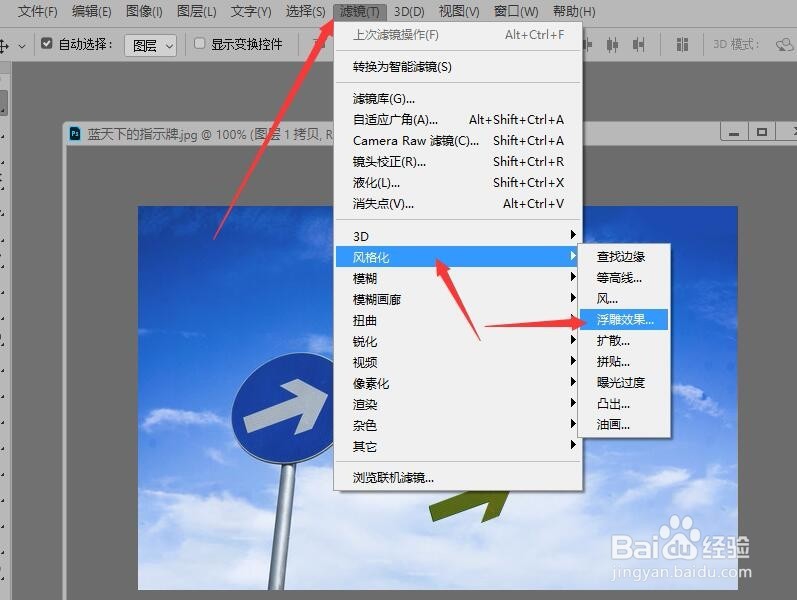Expand the tool preset arrow beside Move tool
The height and width of the screenshot is (600, 797).
tap(22, 46)
